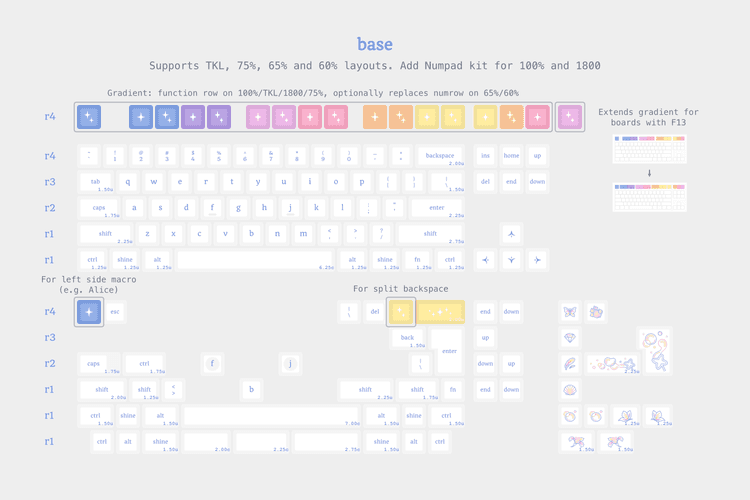Click the o keycap
The image size is (750, 500).
[x=336, y=182]
